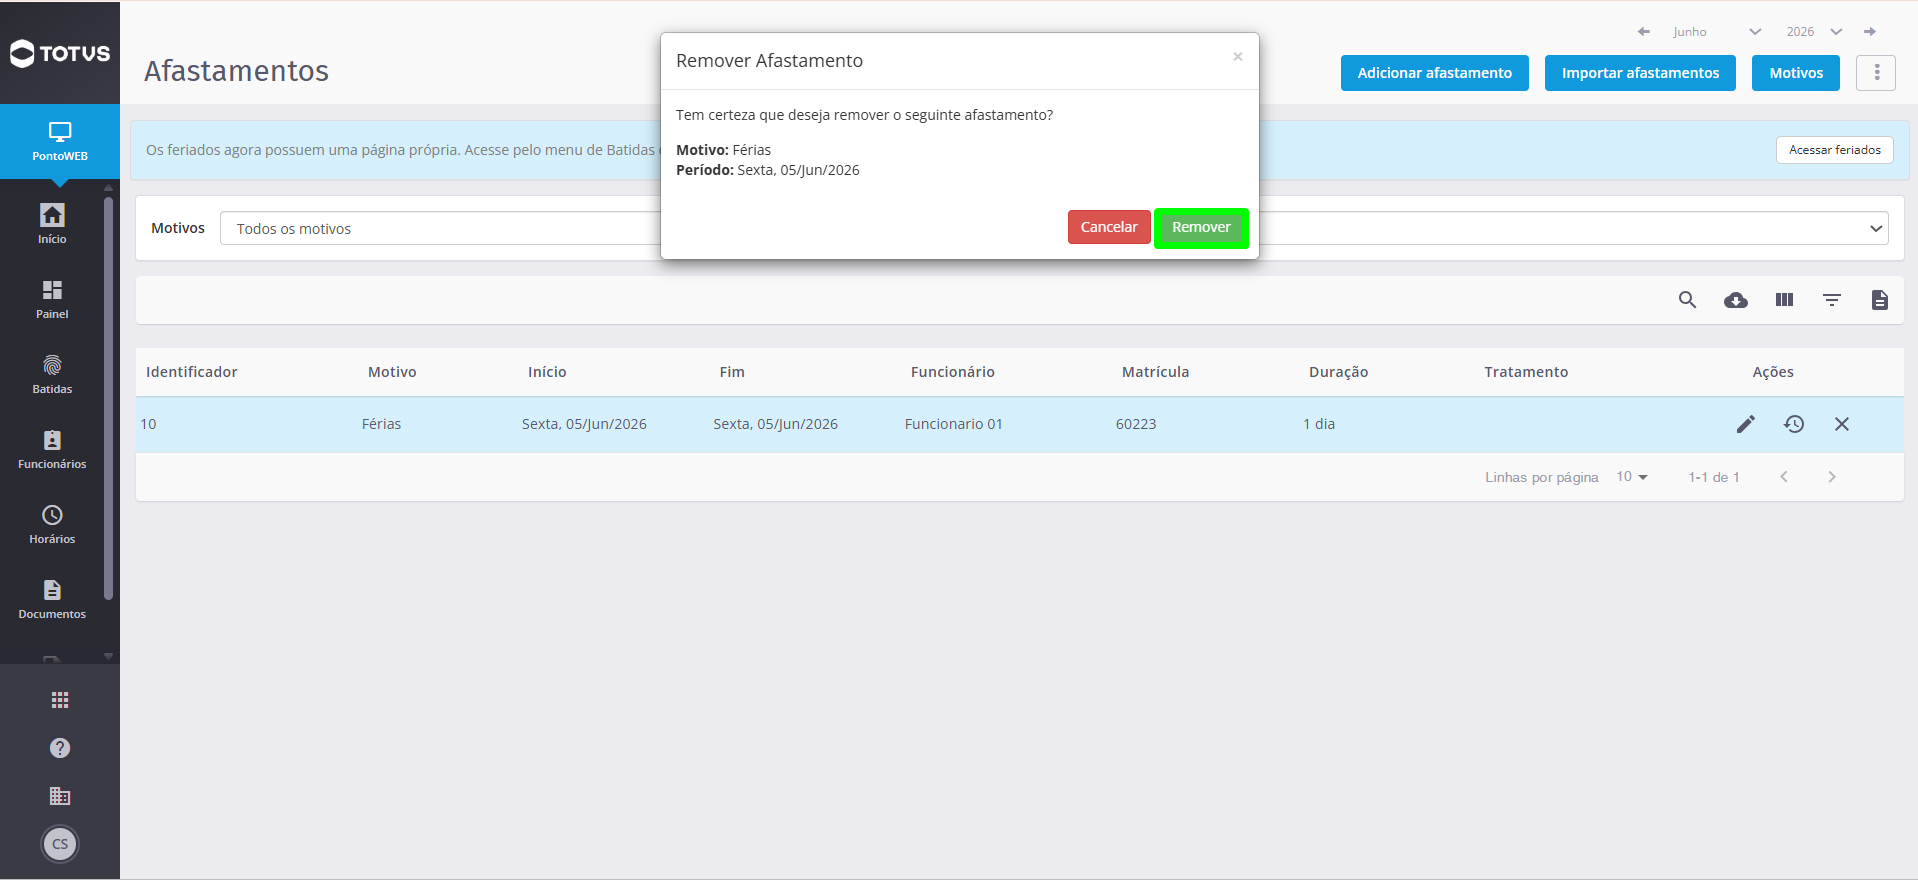Image resolution: width=1918 pixels, height=880 pixels.
Task: Close the Remover Afastamento dialog
Action: 1238,57
